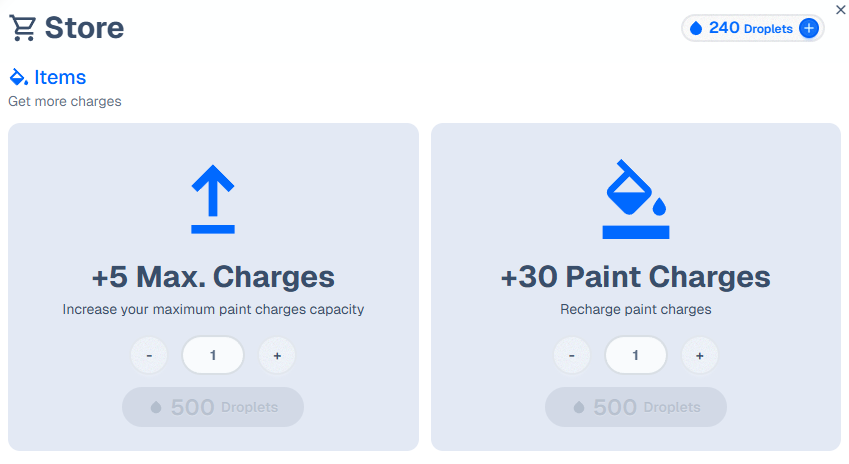
Task: Decrease Paint Charges quantity with minus button
Action: coord(572,356)
